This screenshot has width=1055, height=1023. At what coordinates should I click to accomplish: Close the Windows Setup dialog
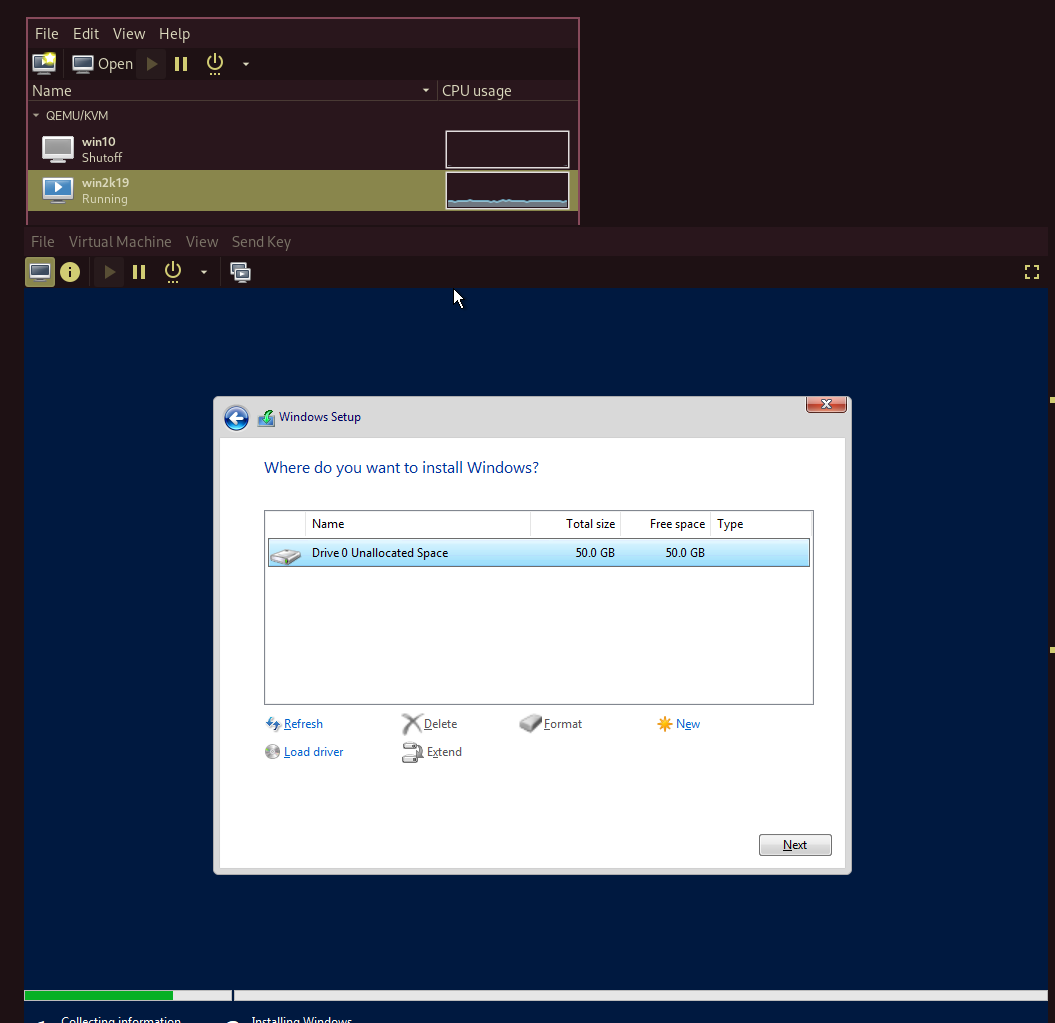tap(826, 404)
